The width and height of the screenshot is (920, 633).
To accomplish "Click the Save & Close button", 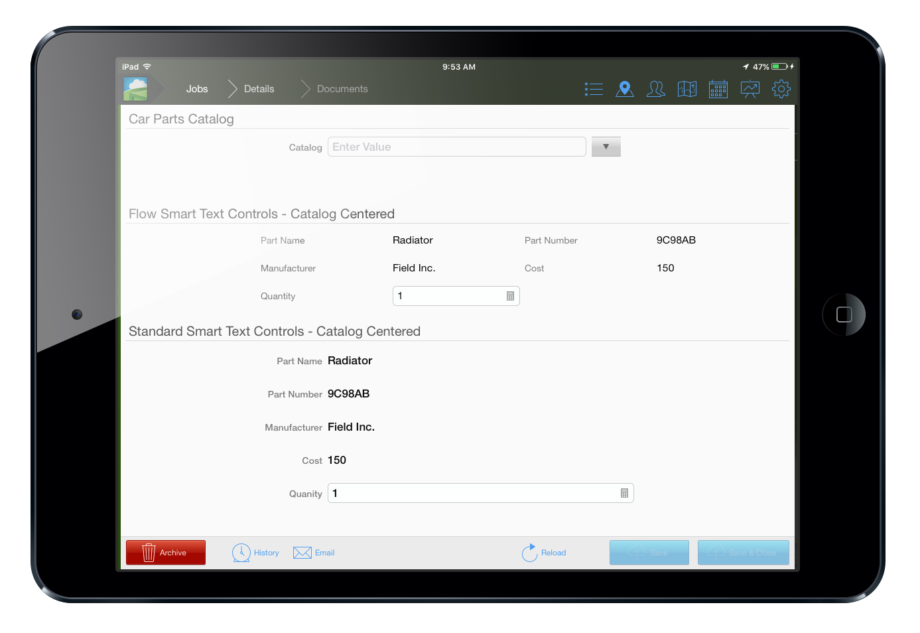I will (743, 553).
